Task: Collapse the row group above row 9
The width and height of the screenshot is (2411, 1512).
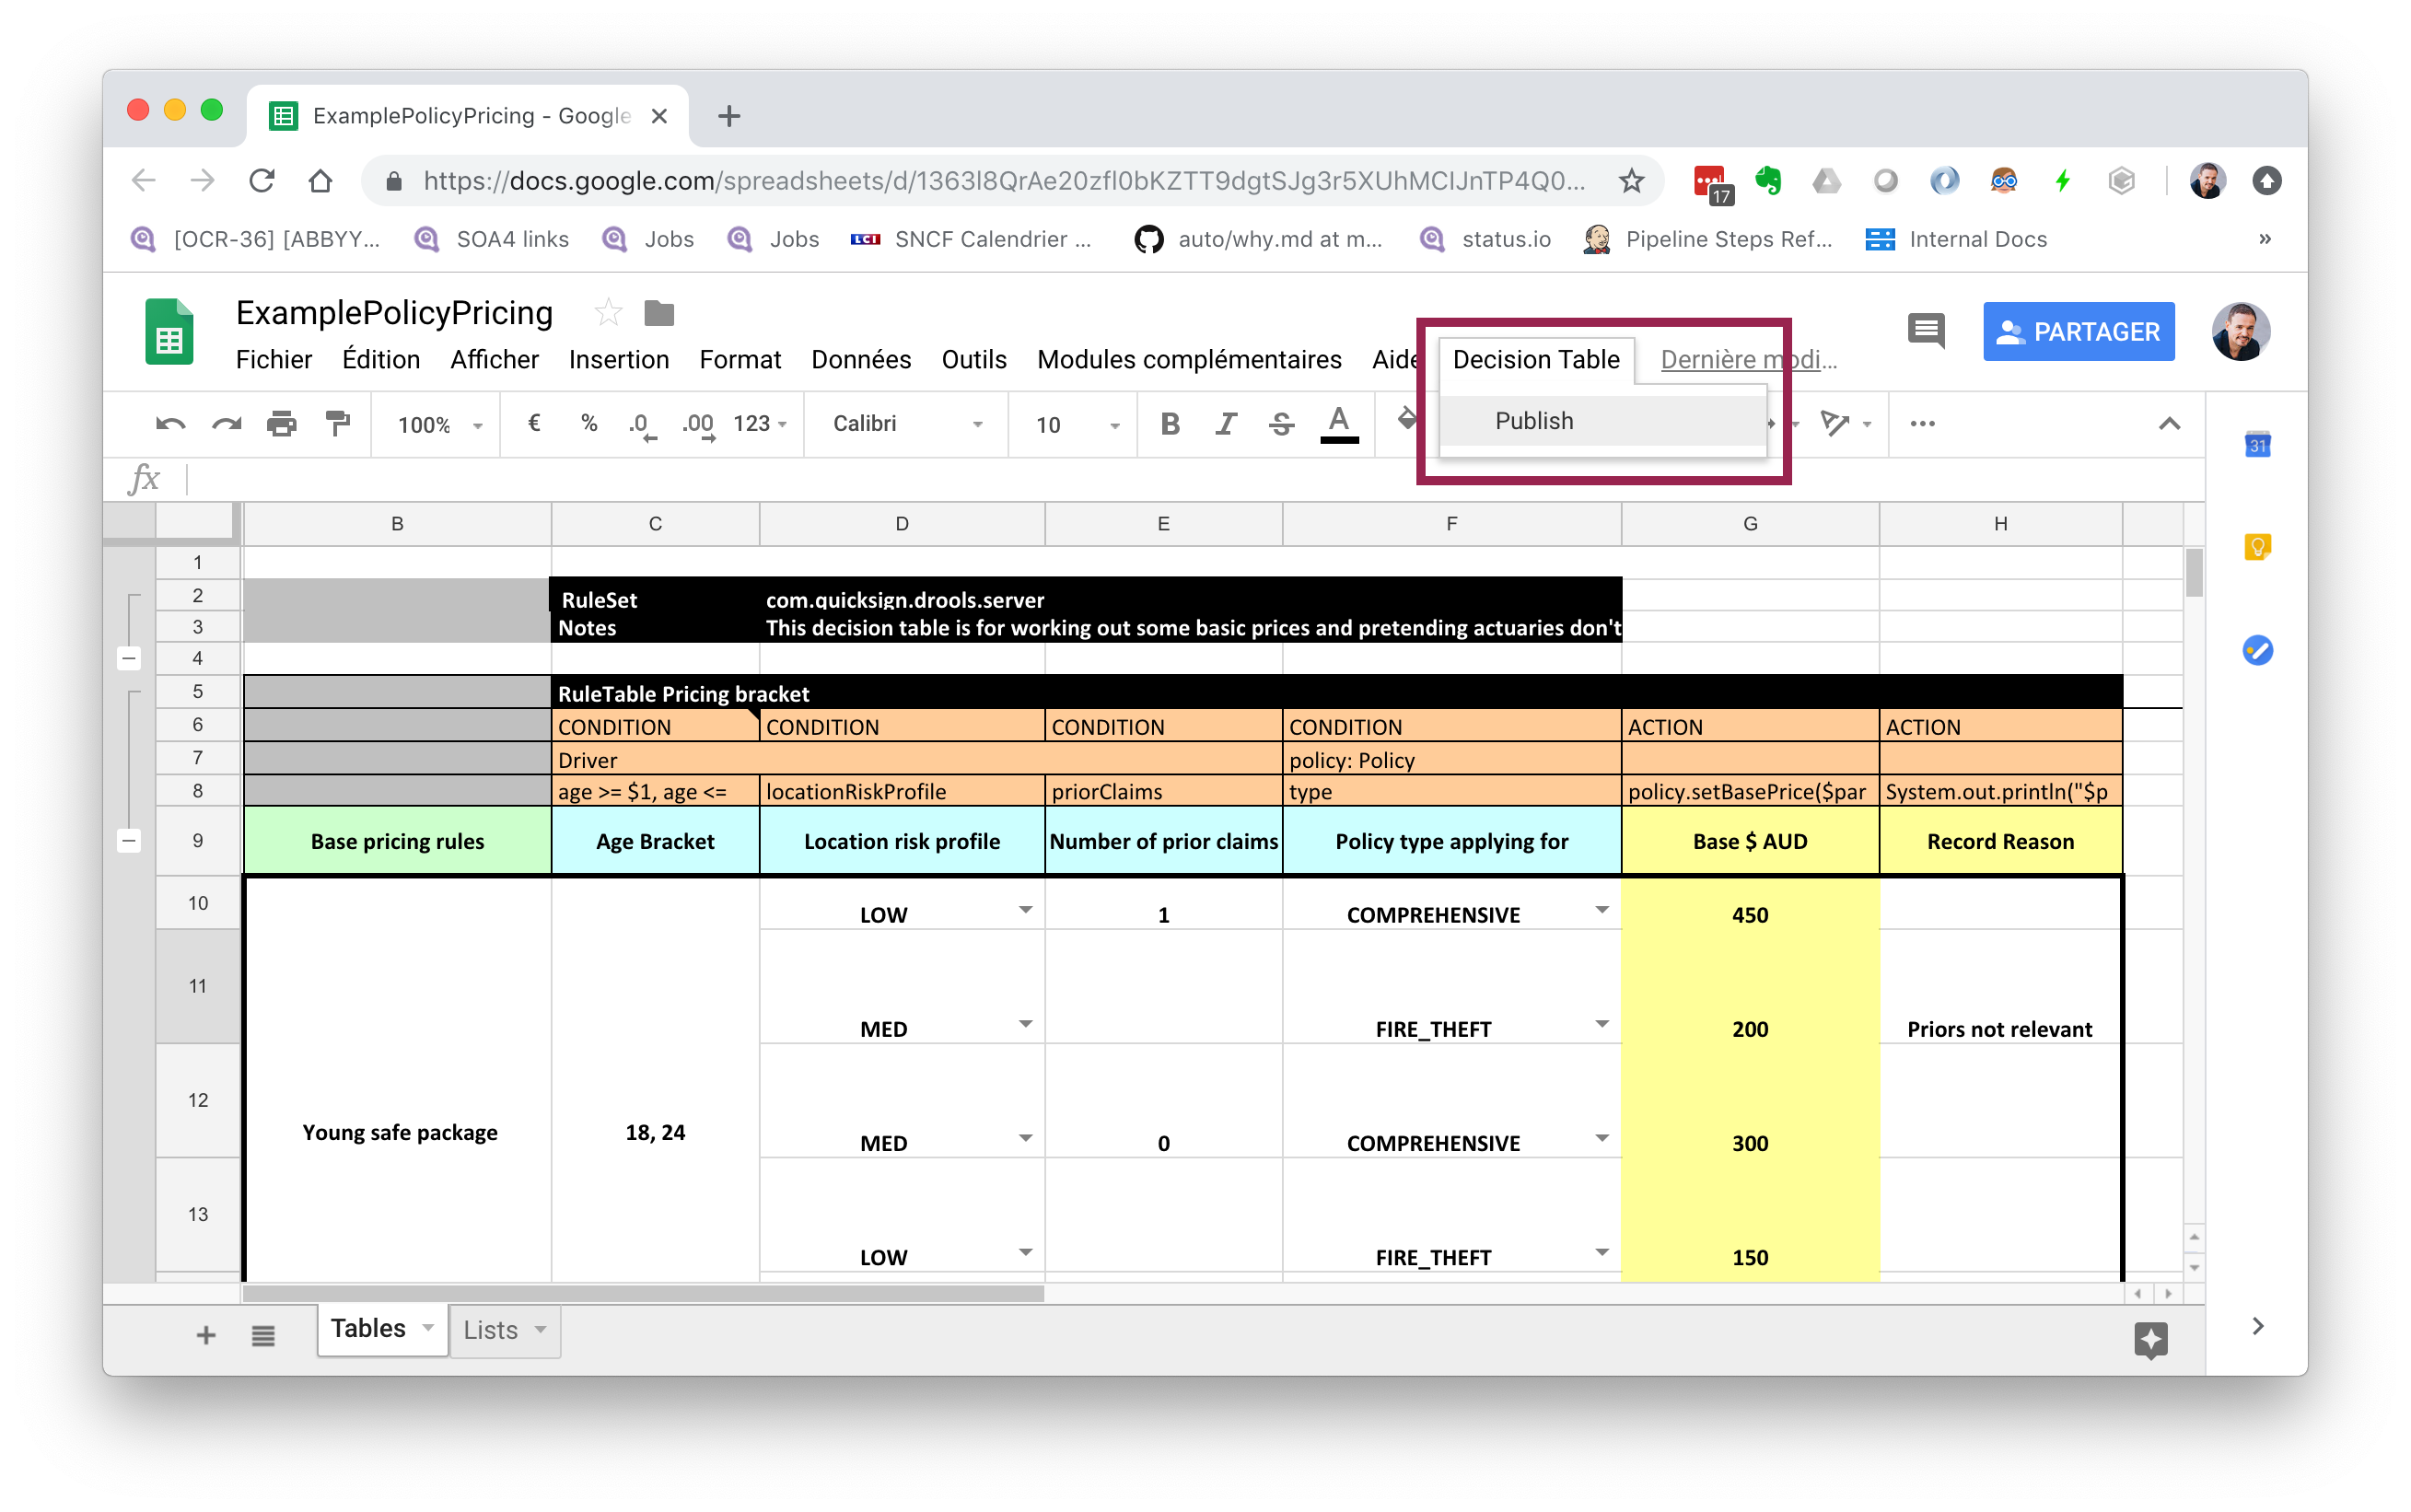Action: [129, 840]
